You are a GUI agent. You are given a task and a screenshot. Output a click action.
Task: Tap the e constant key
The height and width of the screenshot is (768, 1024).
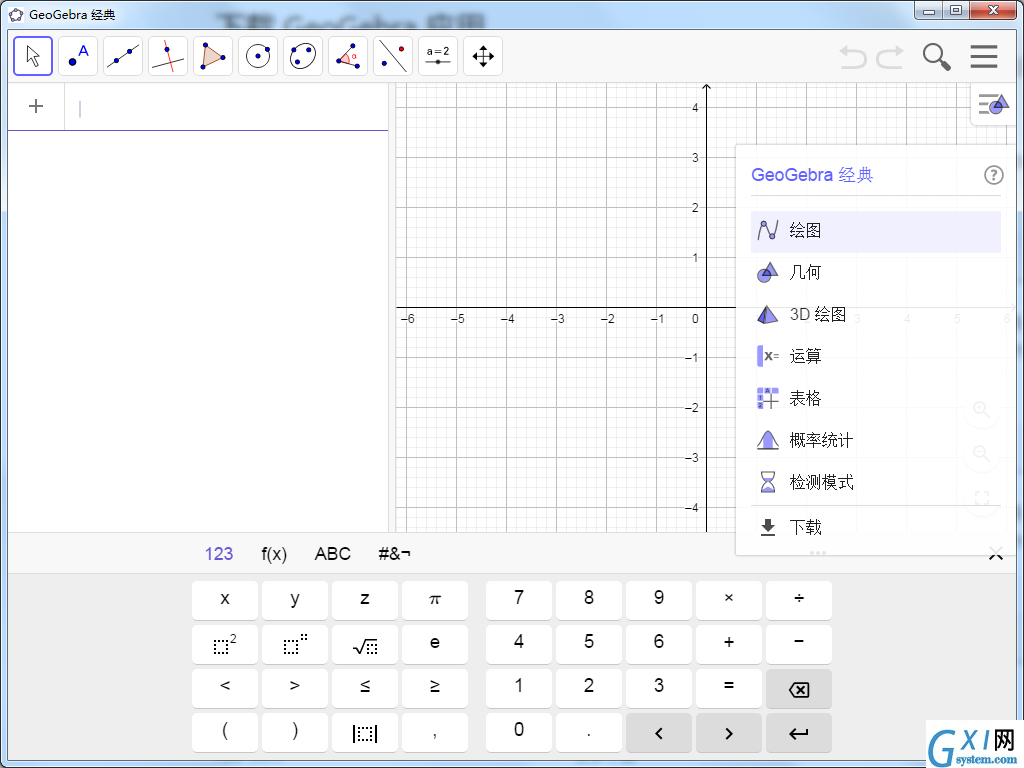pyautogui.click(x=435, y=644)
